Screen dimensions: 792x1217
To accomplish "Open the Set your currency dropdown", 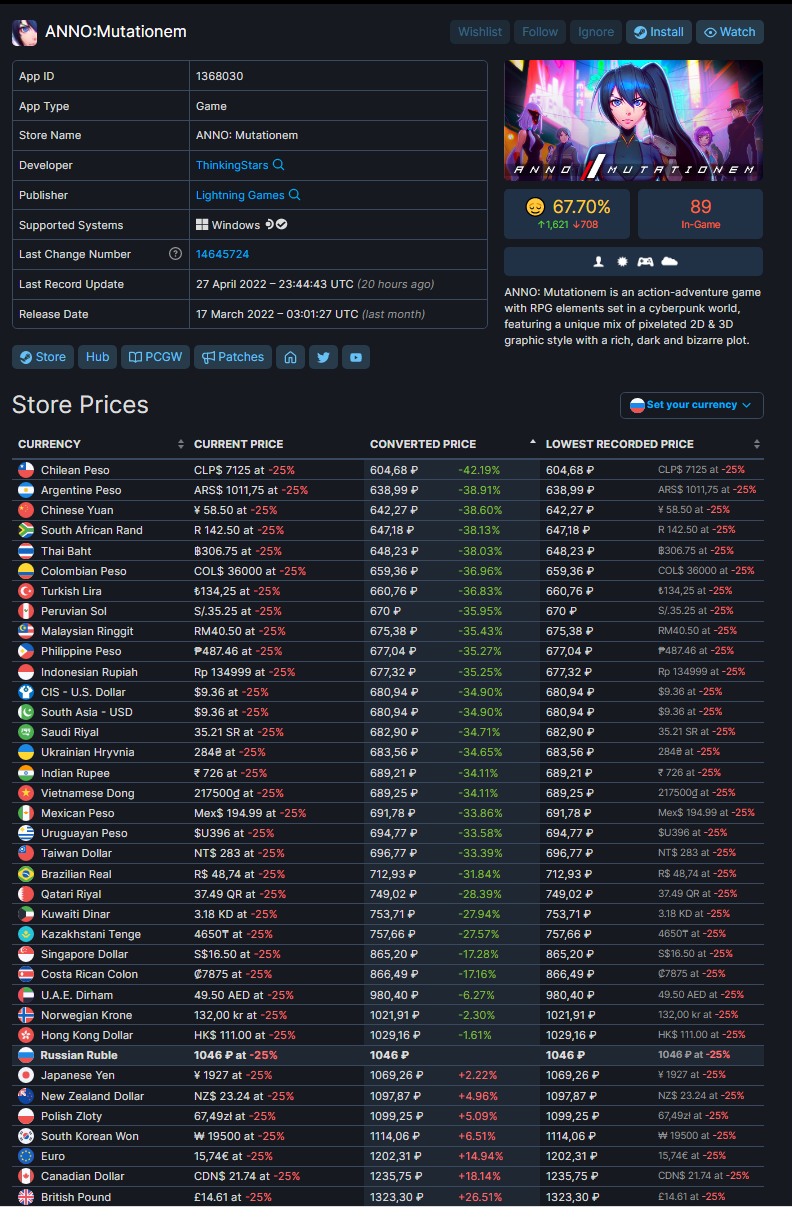I will click(x=692, y=405).
